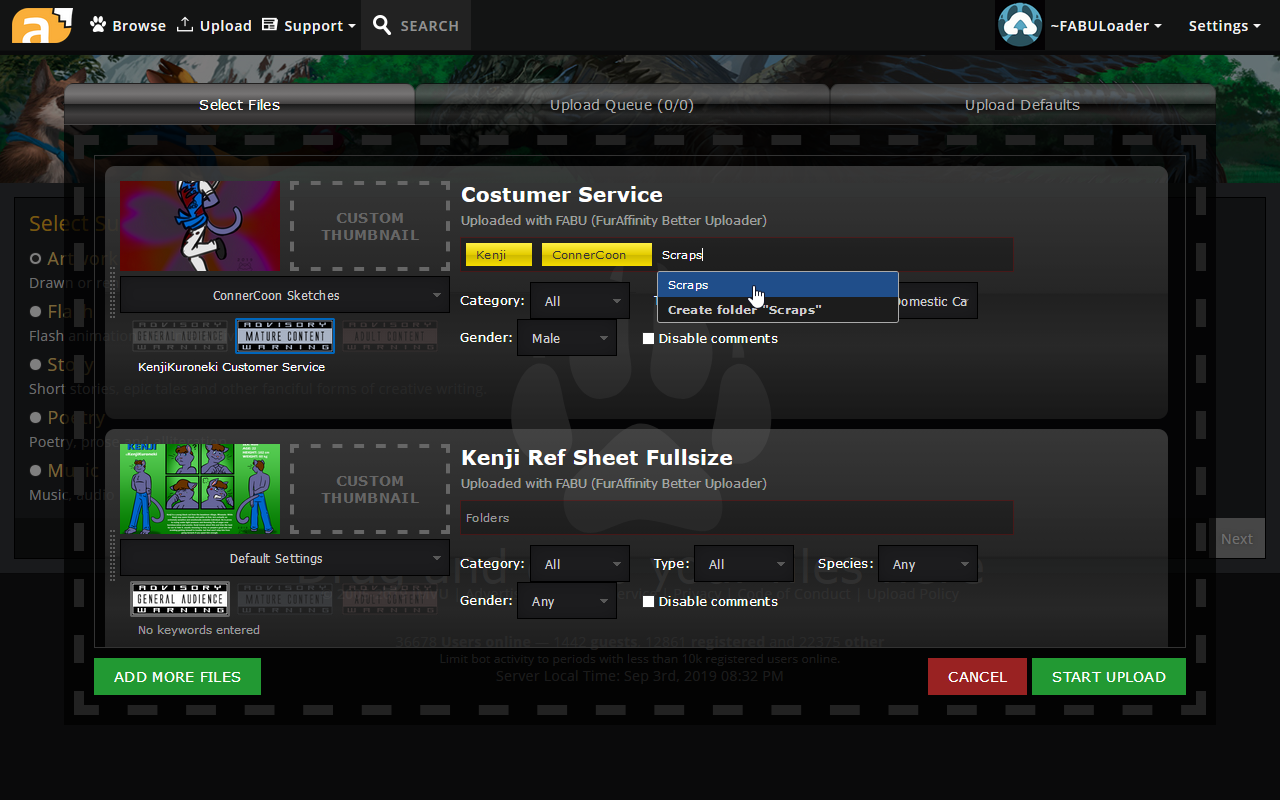Image resolution: width=1280 pixels, height=800 pixels.
Task: Select General Audience rating for Kenji Ref Sheet
Action: 180,599
